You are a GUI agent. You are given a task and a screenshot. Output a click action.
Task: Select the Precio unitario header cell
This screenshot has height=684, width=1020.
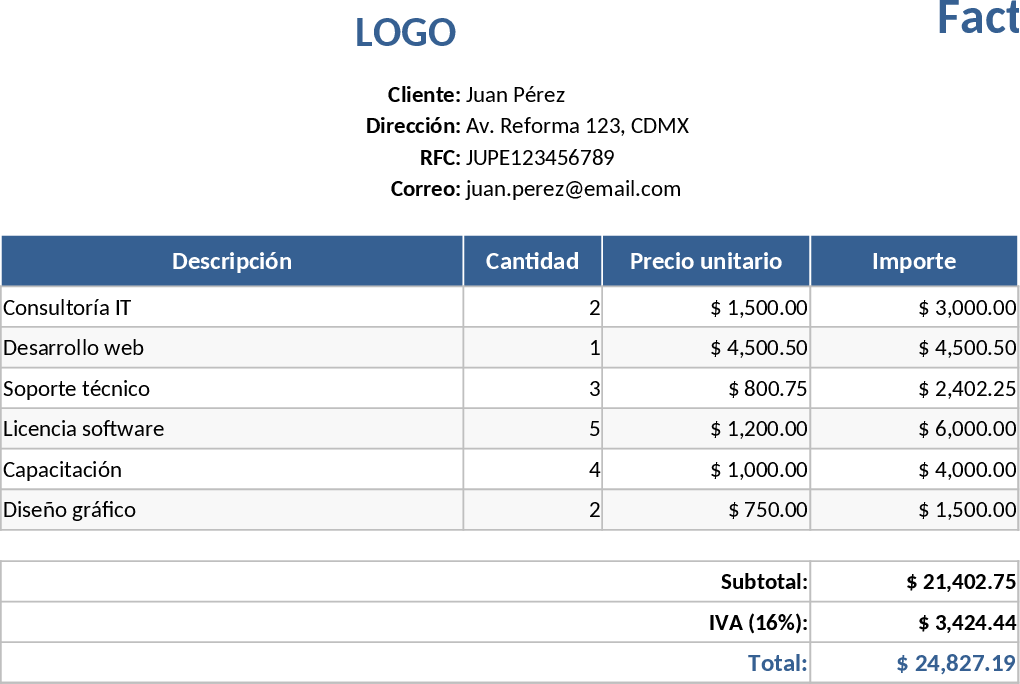coord(705,261)
